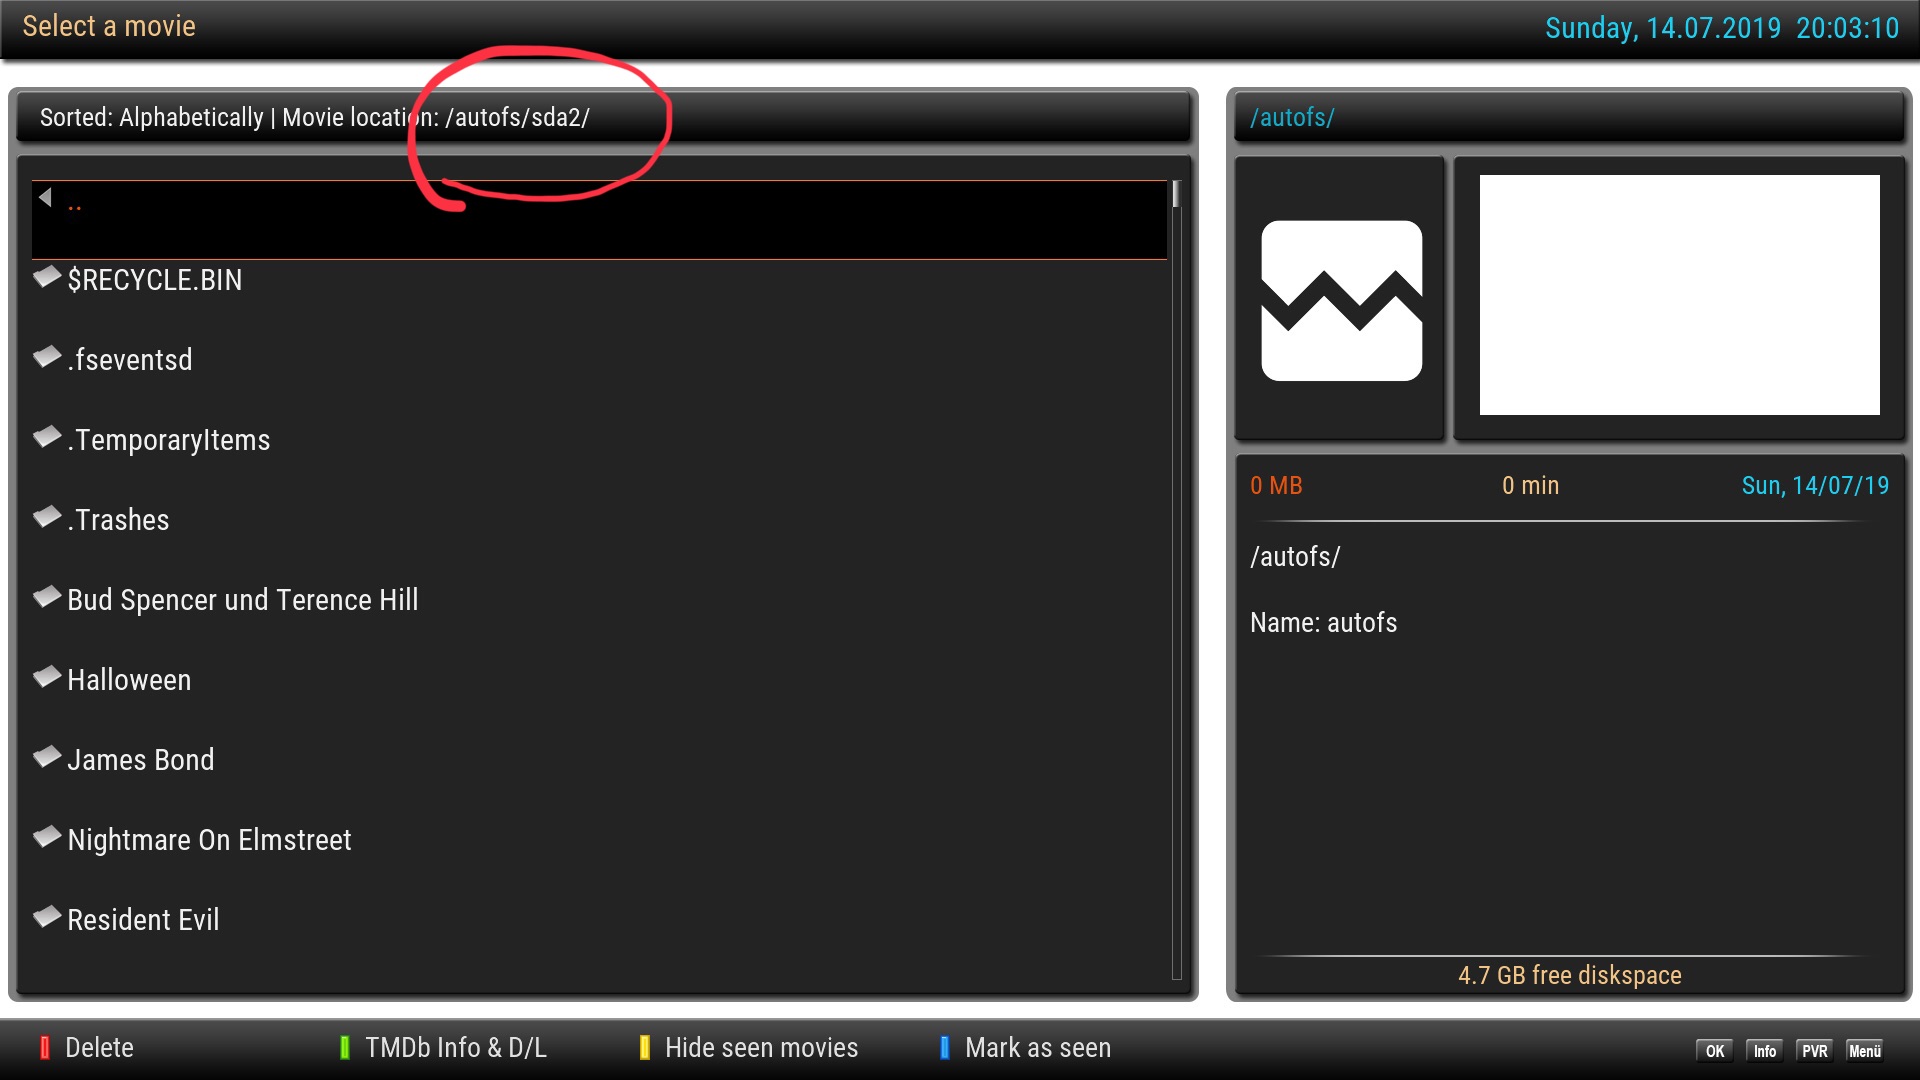The height and width of the screenshot is (1080, 1920).
Task: Click the movie list scrollbar handle
Action: point(1176,194)
